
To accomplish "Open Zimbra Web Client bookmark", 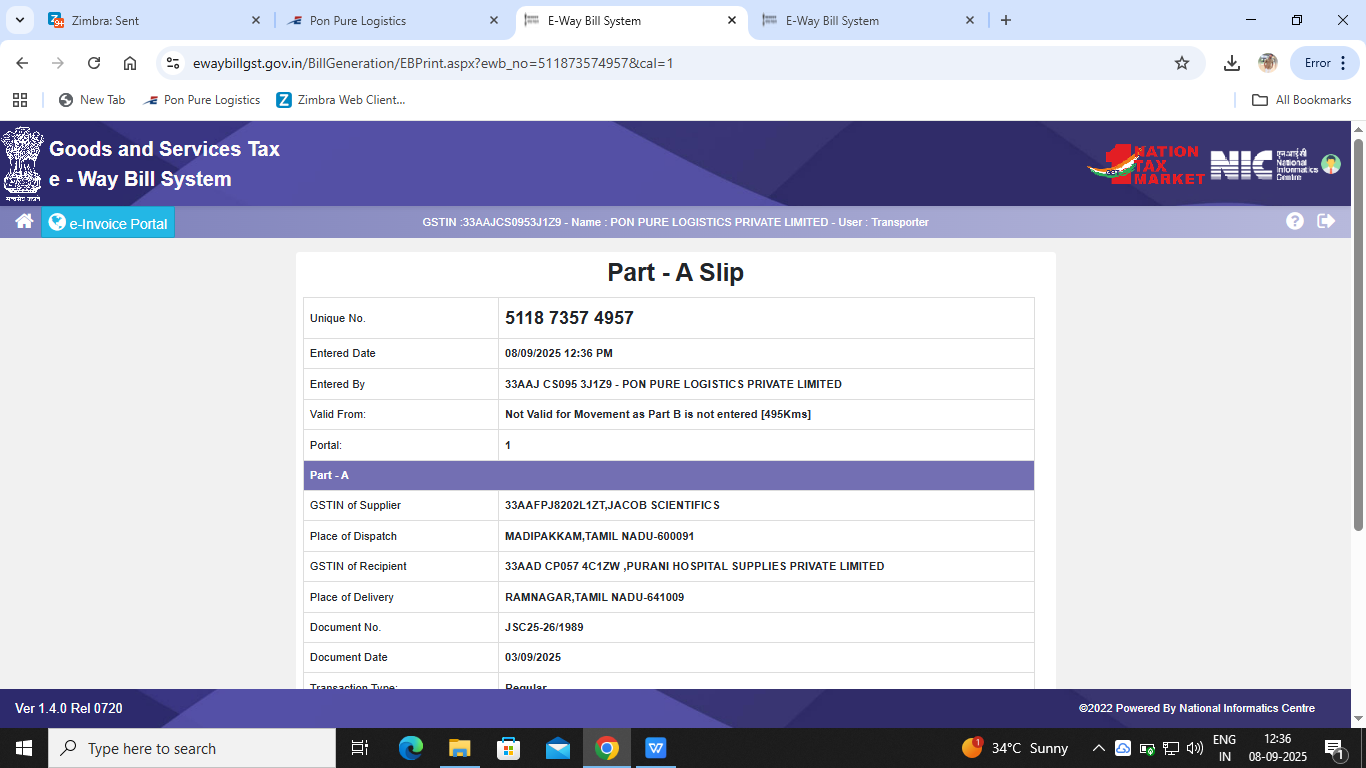I will click(x=340, y=100).
